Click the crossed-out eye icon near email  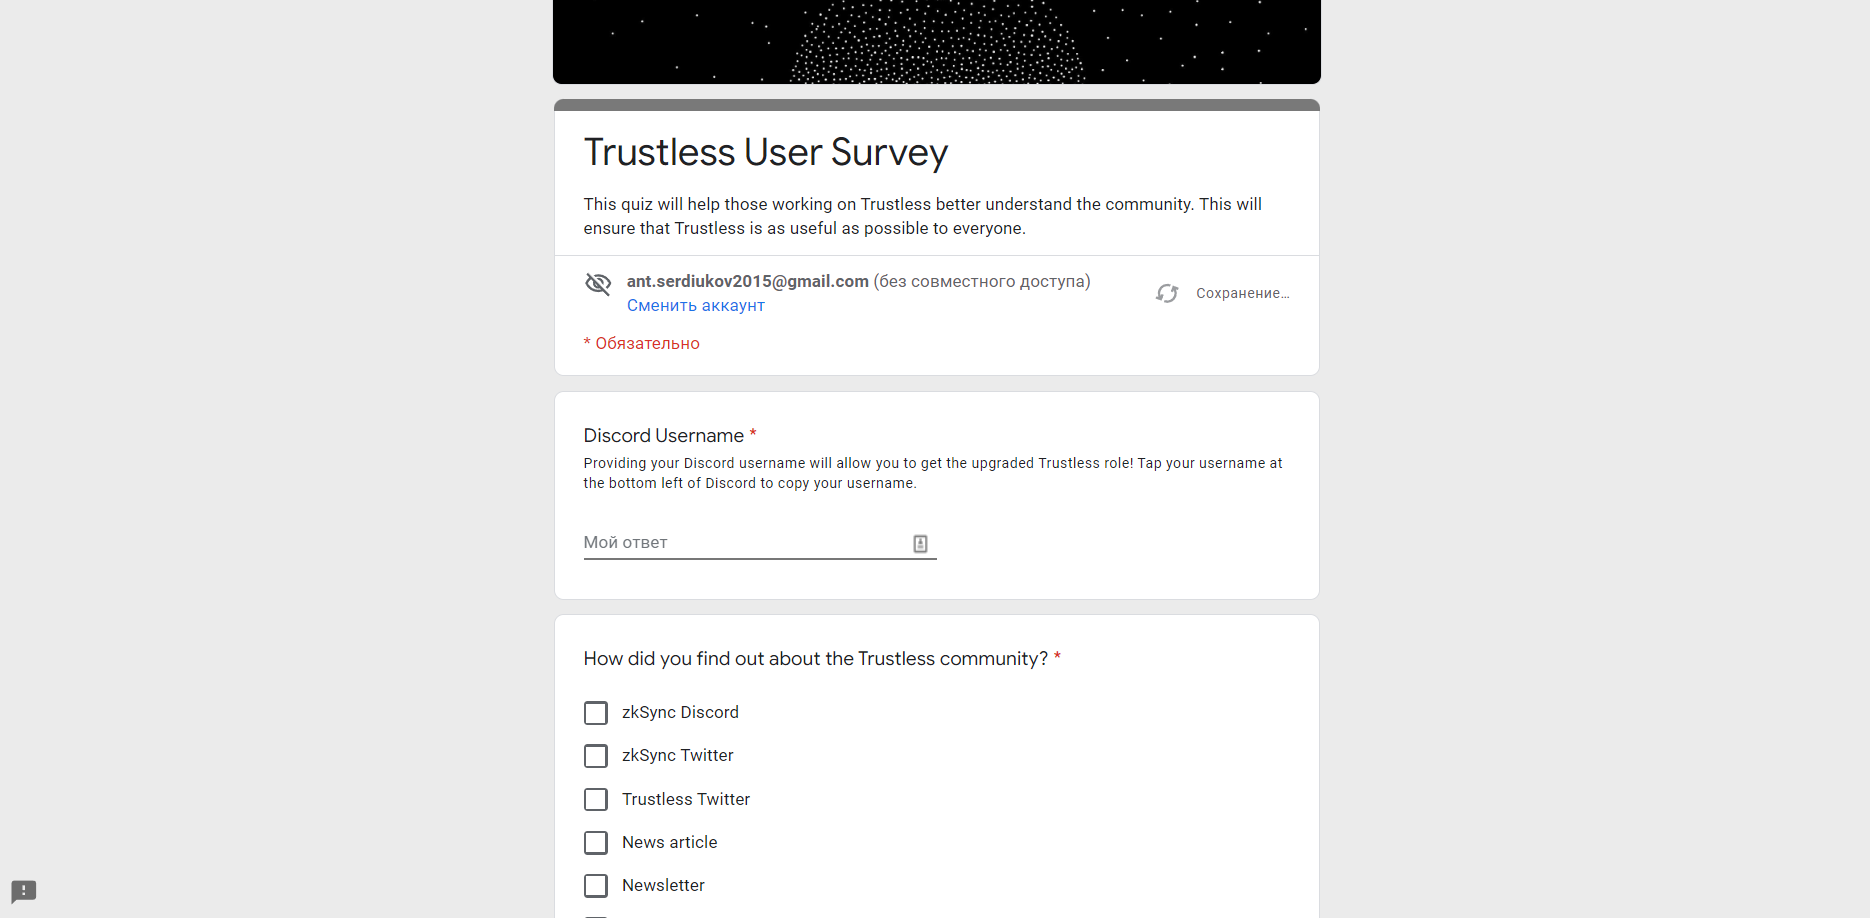[598, 284]
